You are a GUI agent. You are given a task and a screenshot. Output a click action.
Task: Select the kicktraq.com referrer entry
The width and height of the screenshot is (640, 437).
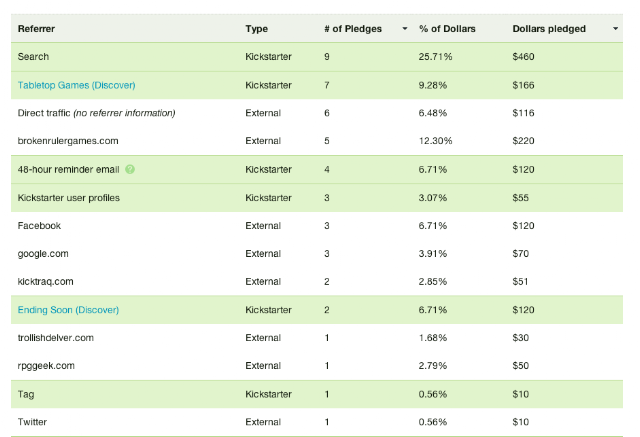[45, 282]
